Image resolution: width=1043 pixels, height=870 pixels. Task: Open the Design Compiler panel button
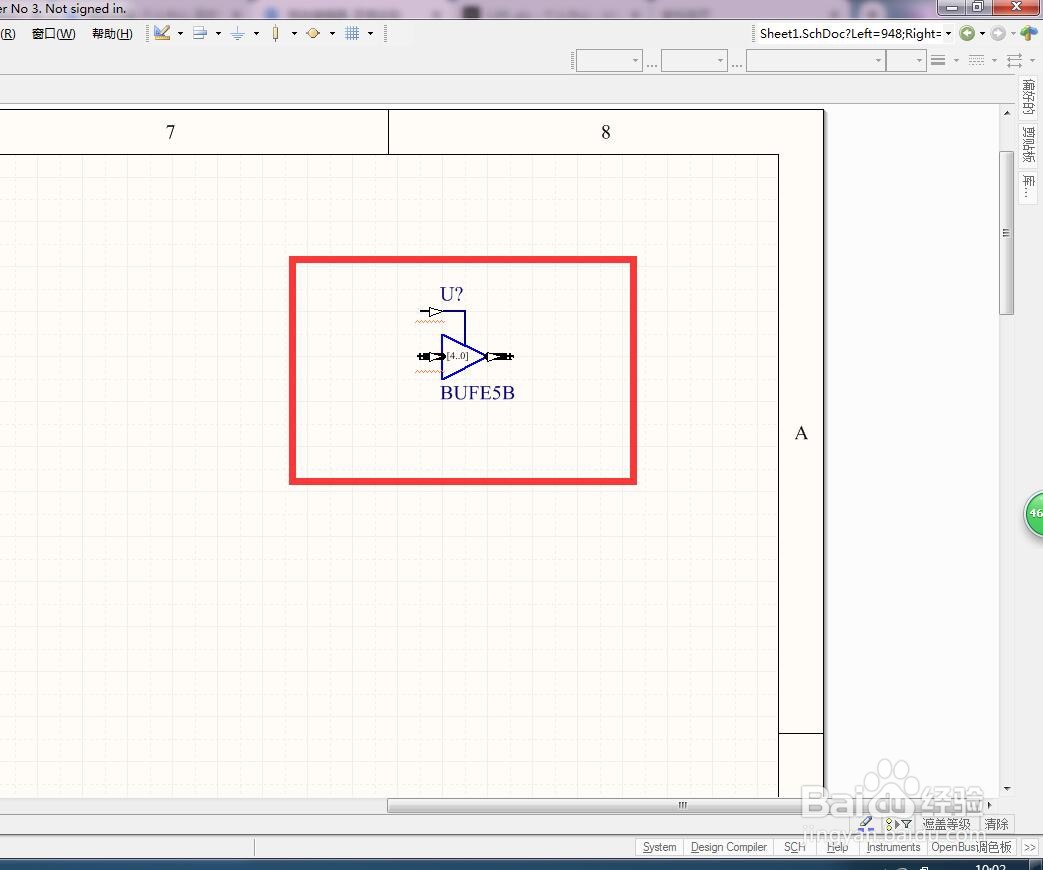[729, 847]
